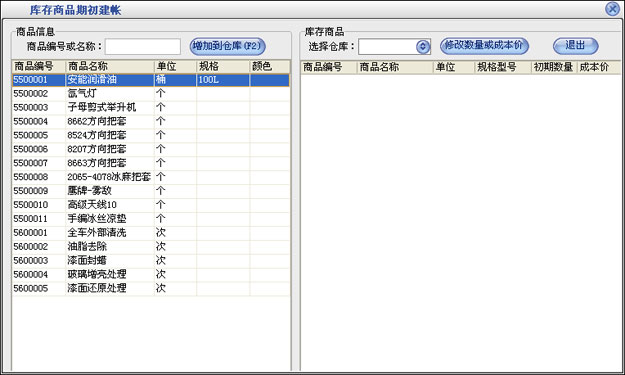Select the 全车外部清洗 service row
The image size is (625, 375).
point(151,233)
